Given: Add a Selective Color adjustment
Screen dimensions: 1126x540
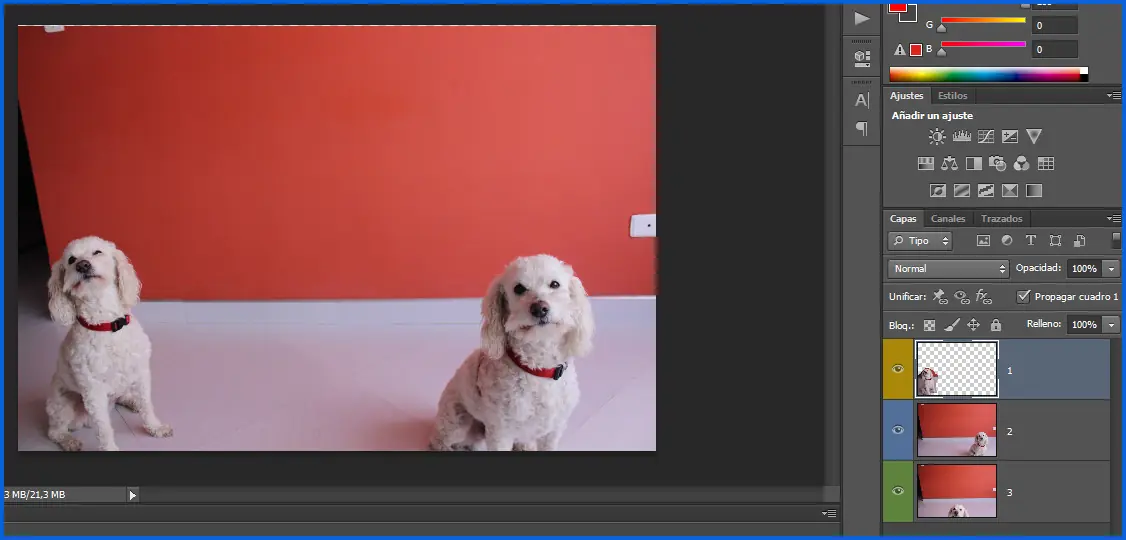Looking at the screenshot, I should (1010, 191).
